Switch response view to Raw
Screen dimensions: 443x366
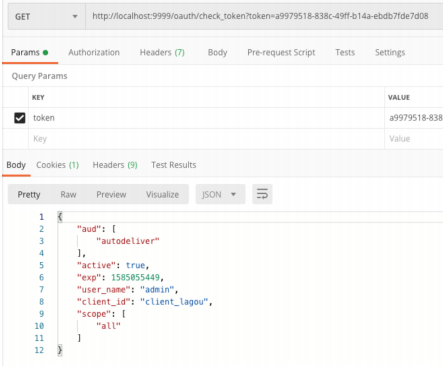click(68, 194)
